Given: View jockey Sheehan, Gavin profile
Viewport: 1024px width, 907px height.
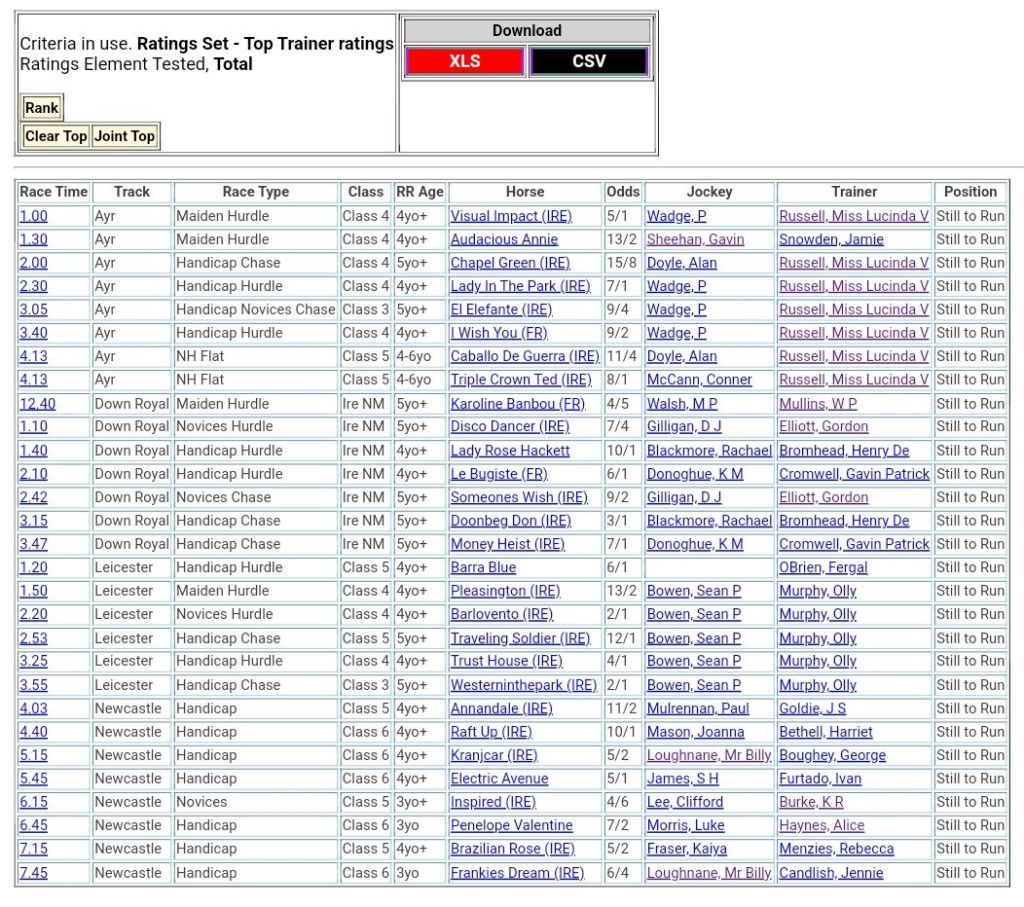Looking at the screenshot, I should click(695, 240).
